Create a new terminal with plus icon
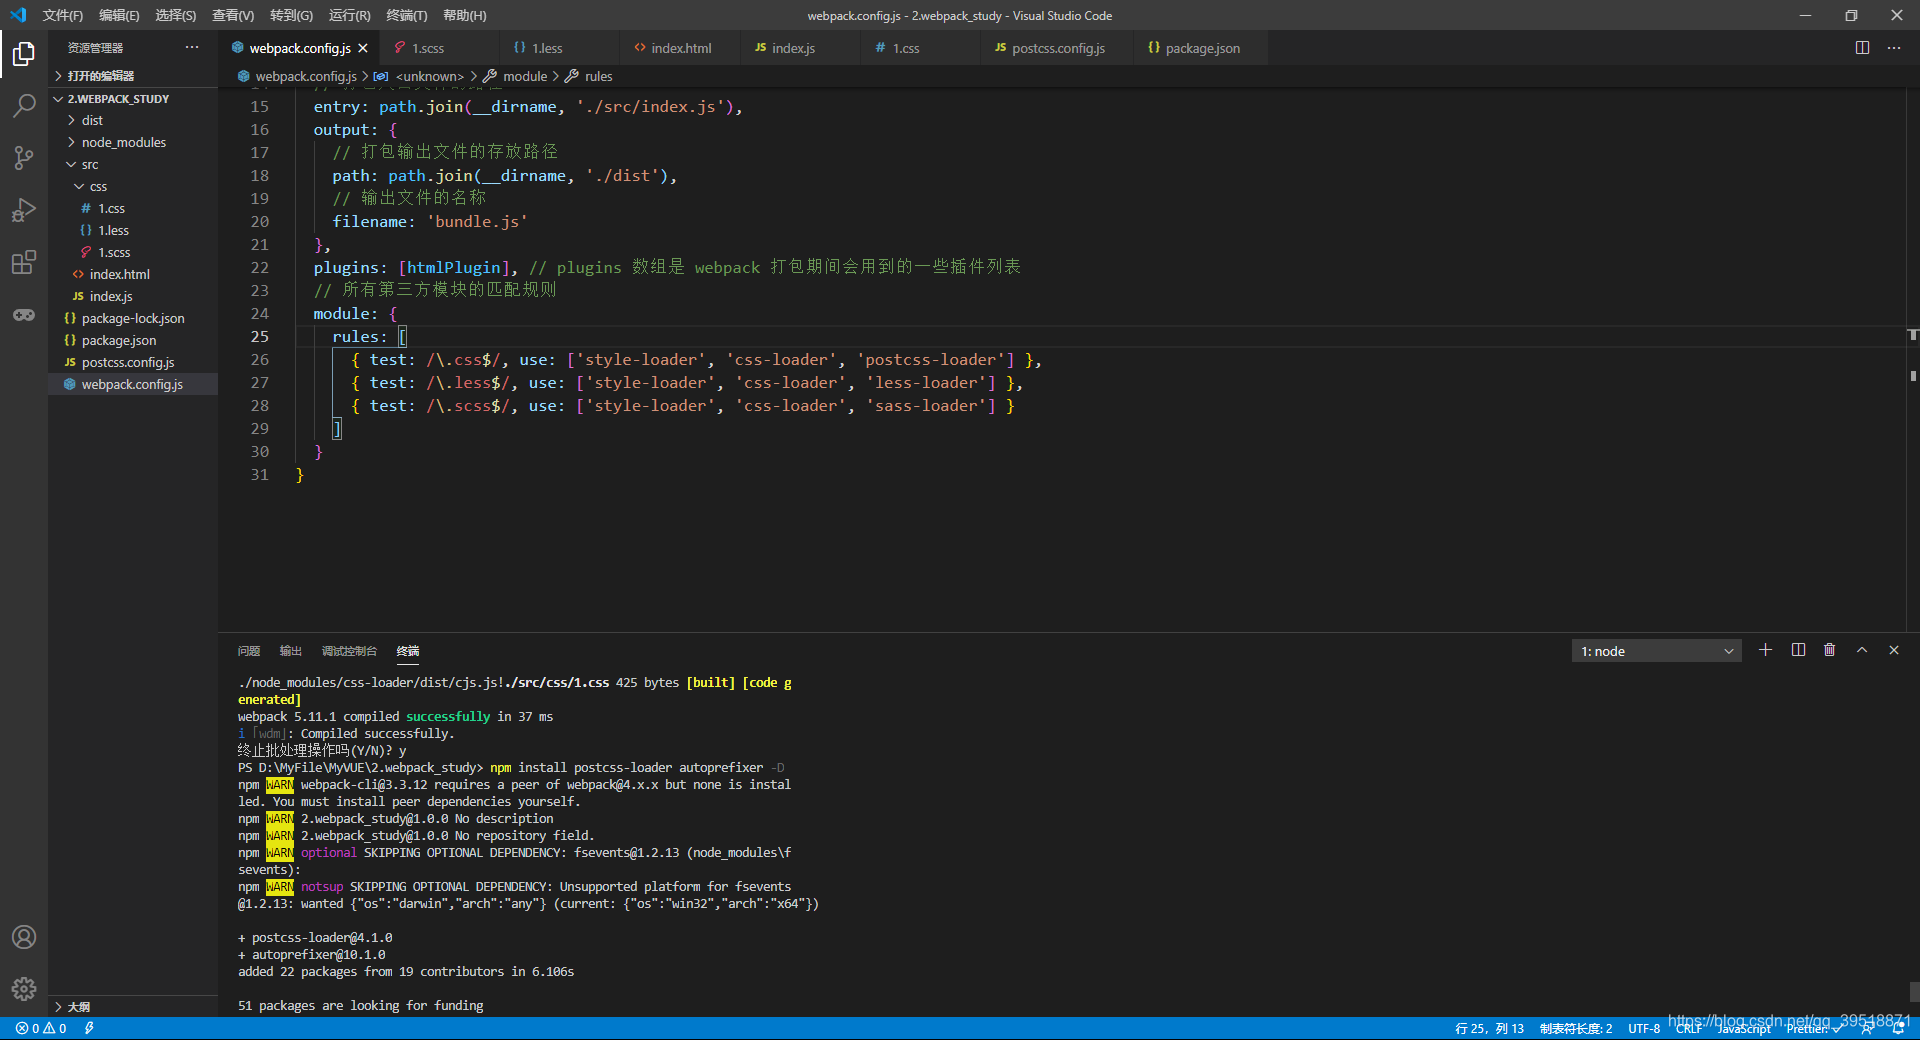 pyautogui.click(x=1766, y=650)
